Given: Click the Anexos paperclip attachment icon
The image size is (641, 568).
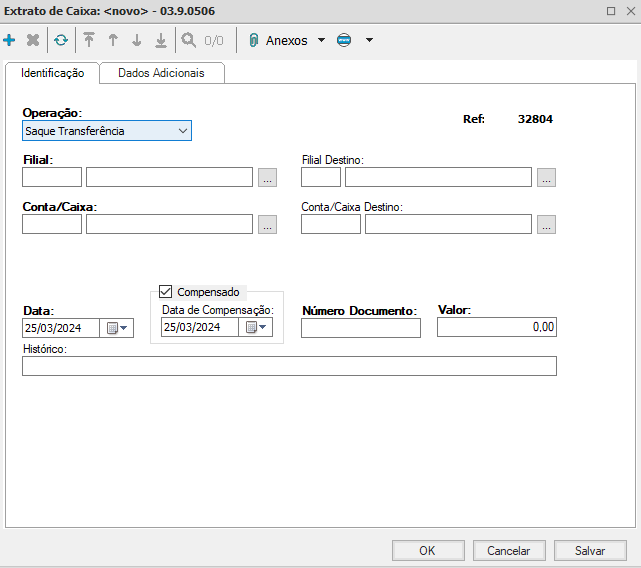Looking at the screenshot, I should coord(254,41).
